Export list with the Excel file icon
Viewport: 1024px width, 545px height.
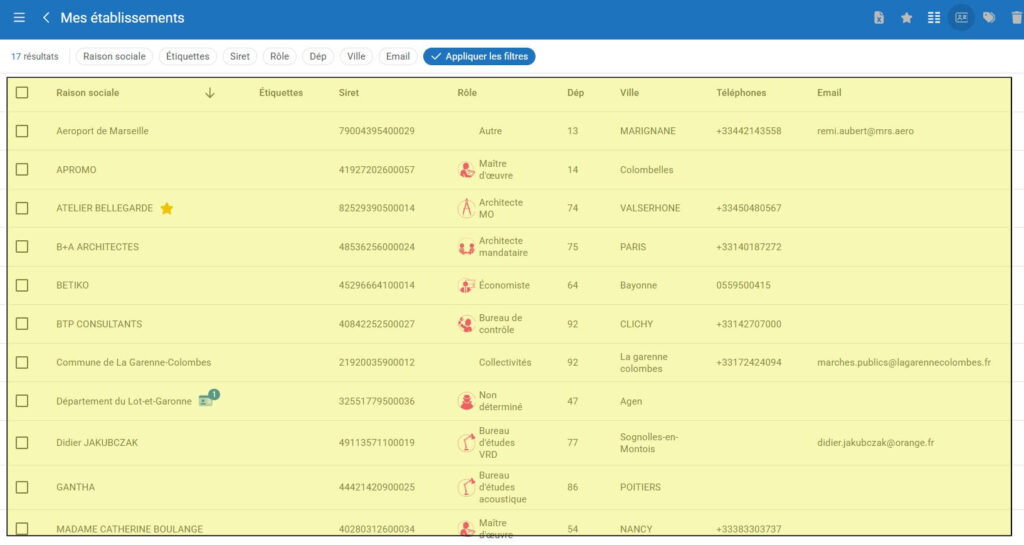879,18
